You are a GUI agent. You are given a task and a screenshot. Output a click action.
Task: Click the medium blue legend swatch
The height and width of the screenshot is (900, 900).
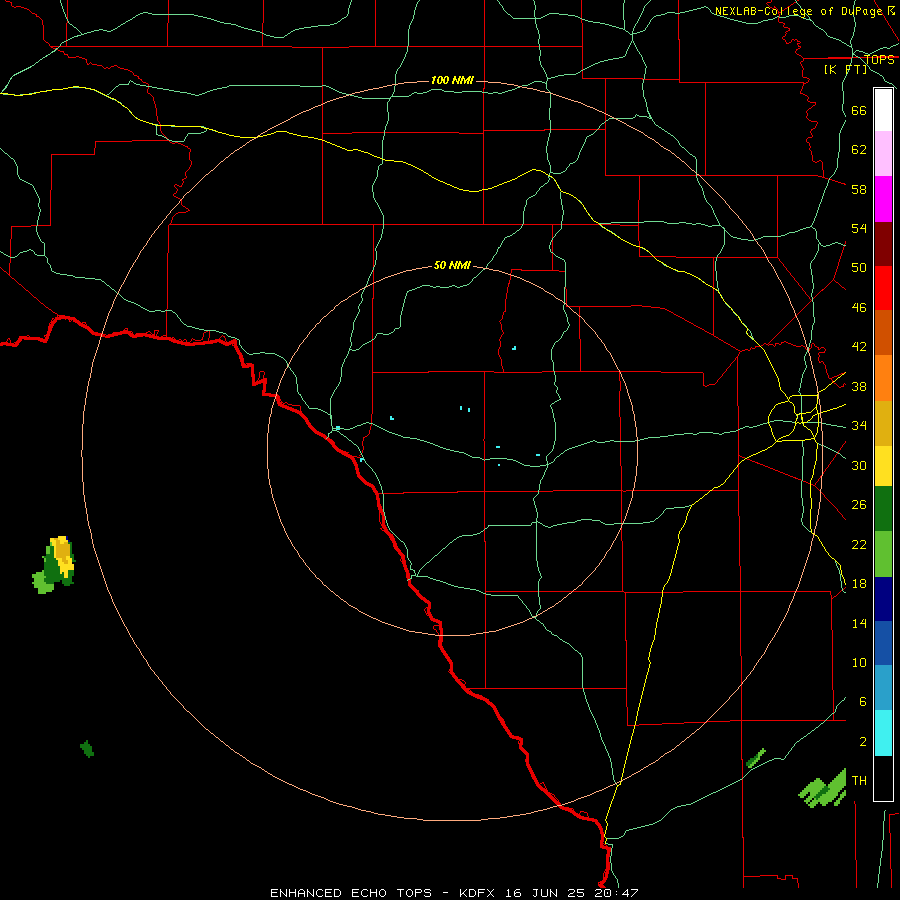coord(883,643)
